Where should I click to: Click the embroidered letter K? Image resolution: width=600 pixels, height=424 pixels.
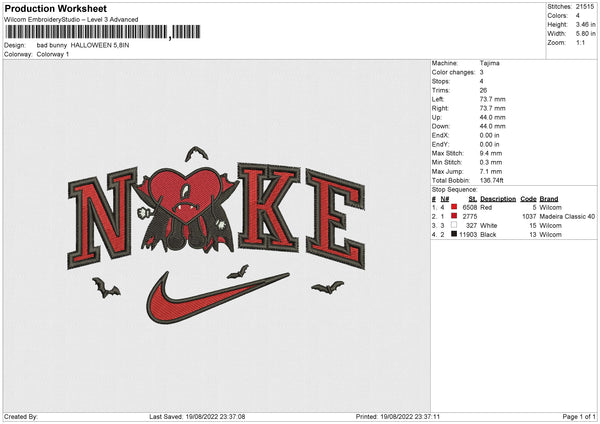point(269,208)
